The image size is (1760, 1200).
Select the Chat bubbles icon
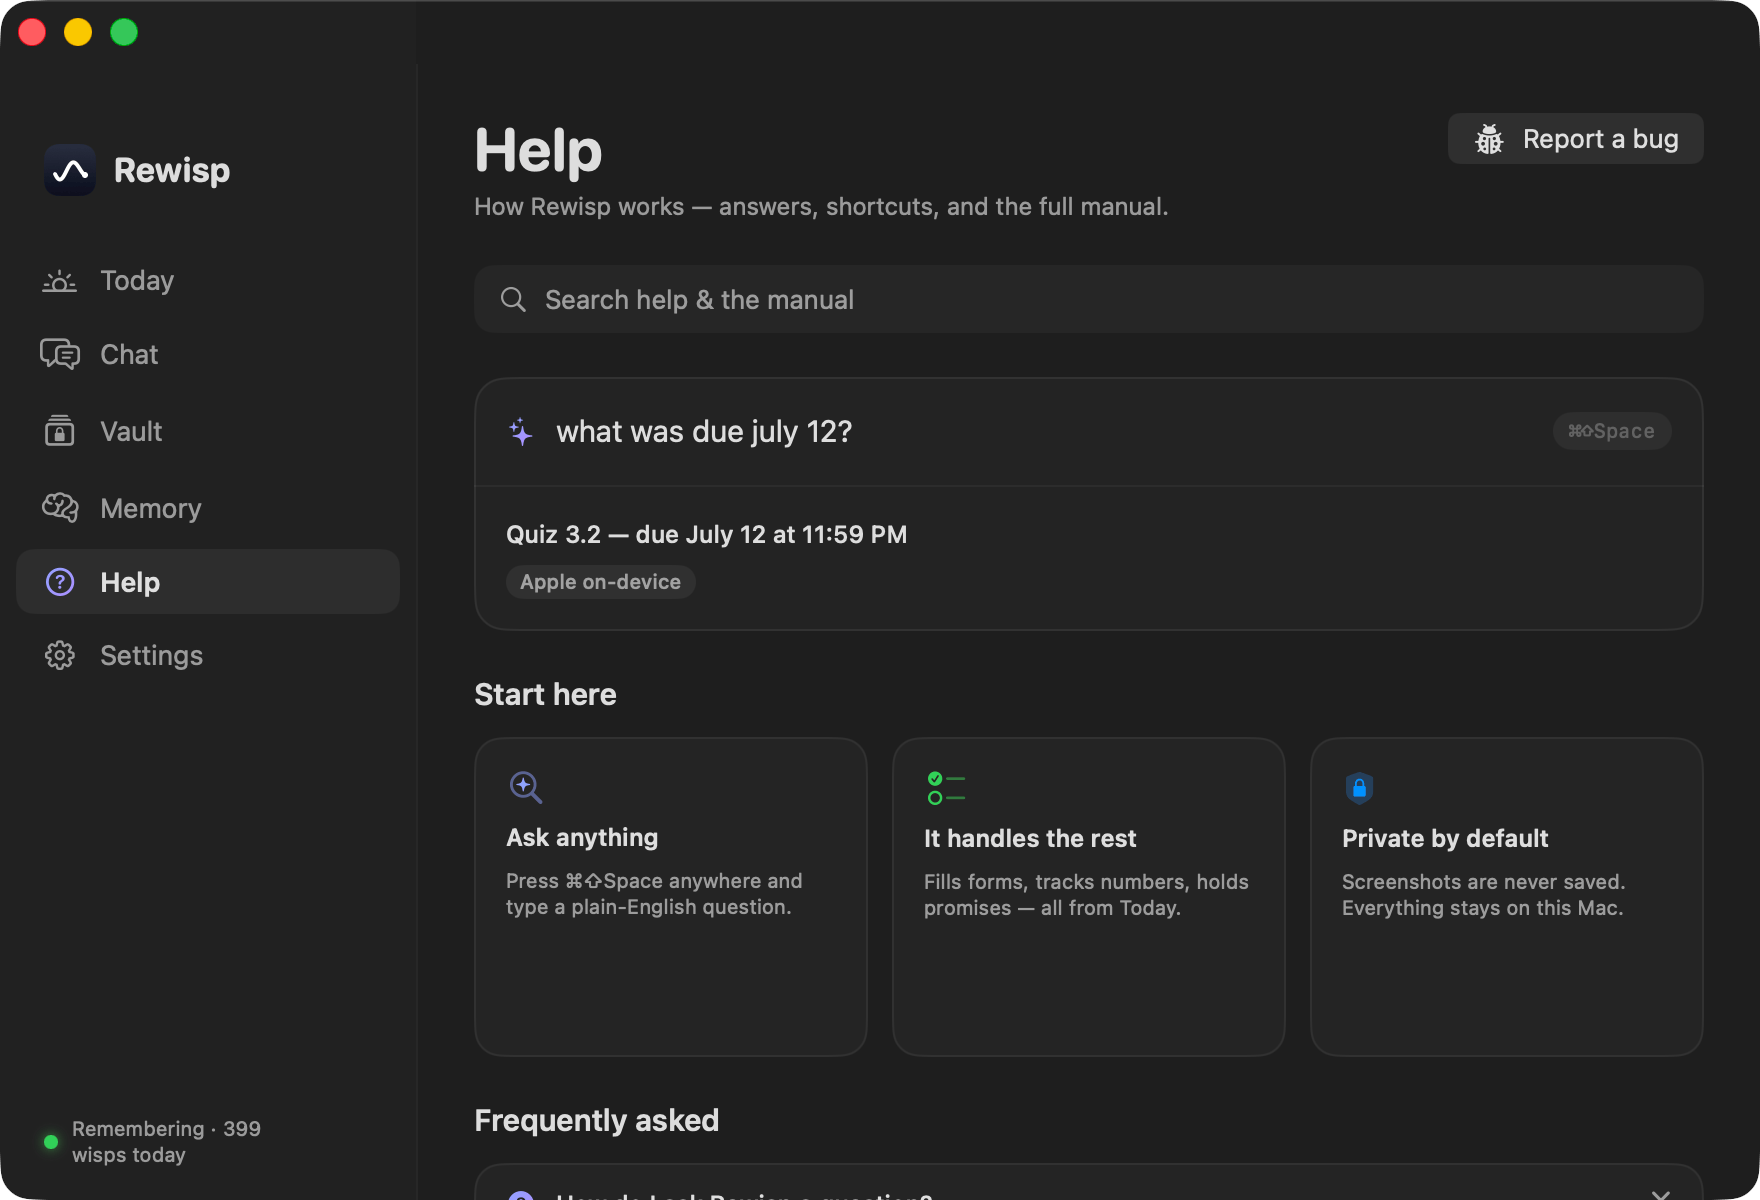[60, 354]
